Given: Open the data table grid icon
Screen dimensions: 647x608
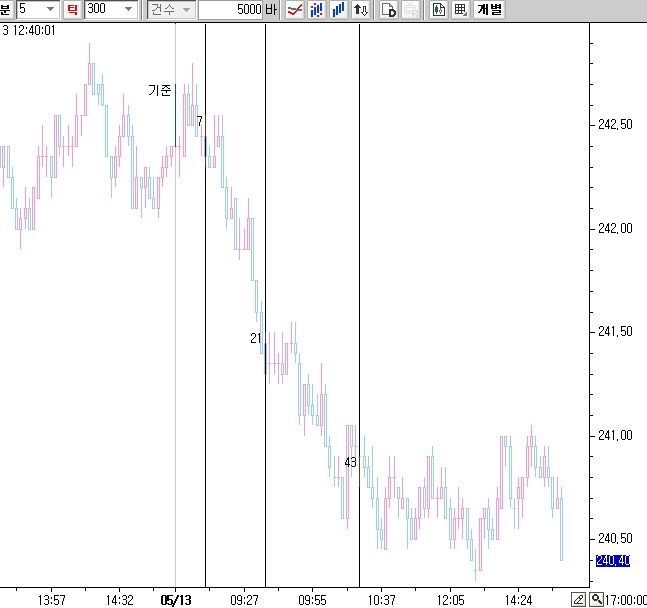Looking at the screenshot, I should [x=460, y=9].
